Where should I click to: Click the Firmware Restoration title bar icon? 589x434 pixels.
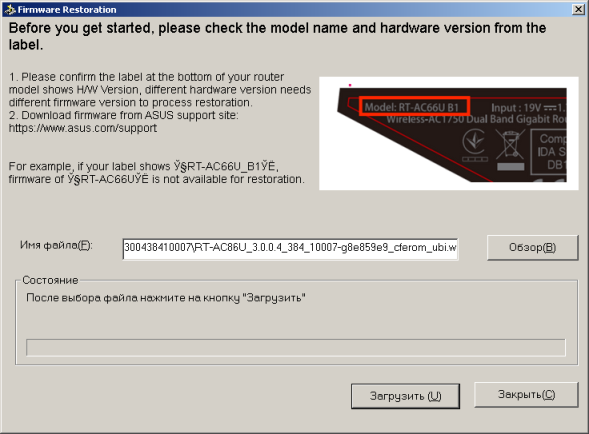[x=9, y=9]
